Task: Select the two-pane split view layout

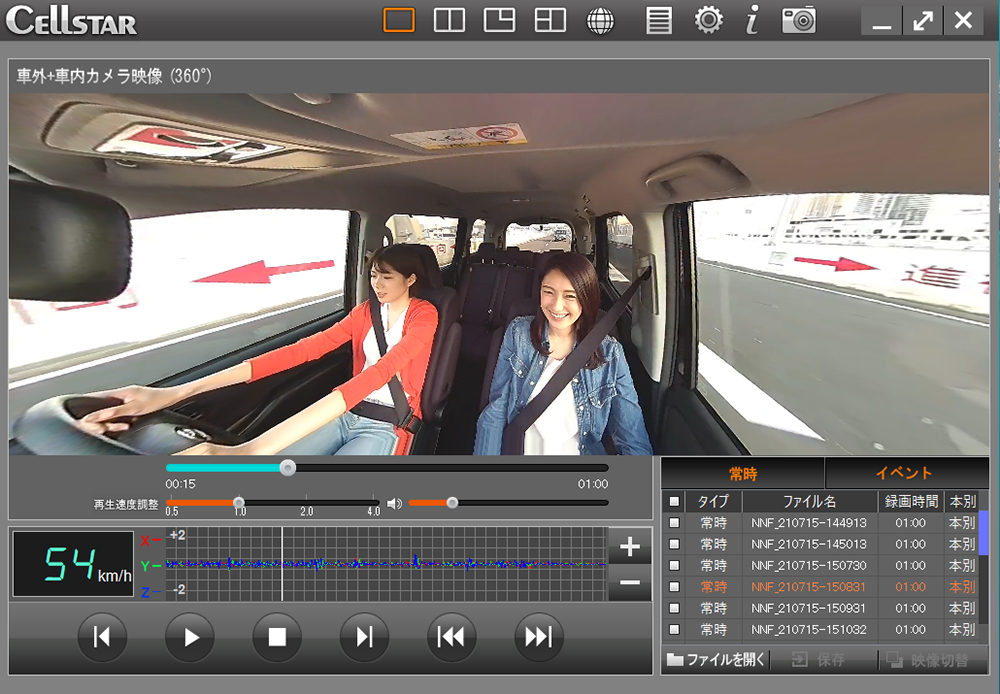Action: click(x=449, y=20)
